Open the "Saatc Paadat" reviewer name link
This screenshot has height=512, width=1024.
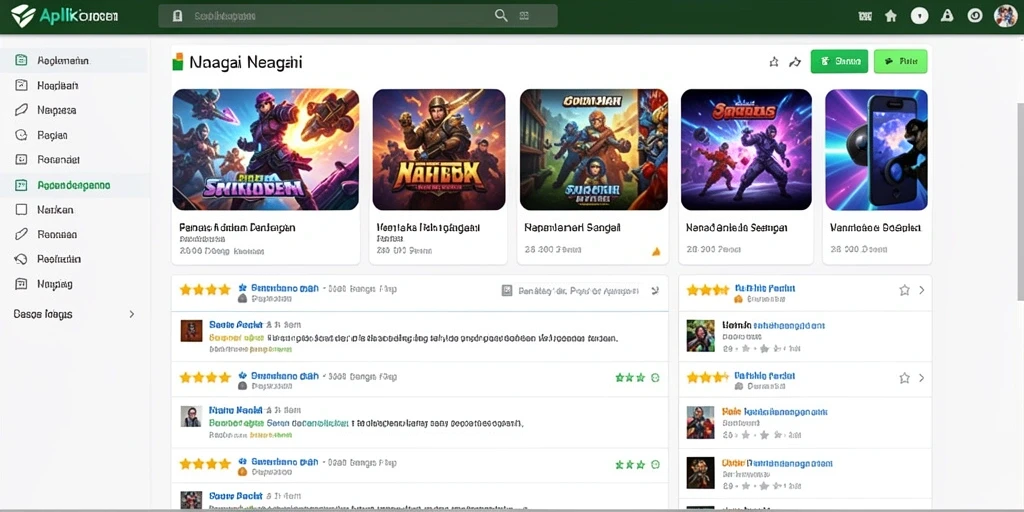pos(236,324)
